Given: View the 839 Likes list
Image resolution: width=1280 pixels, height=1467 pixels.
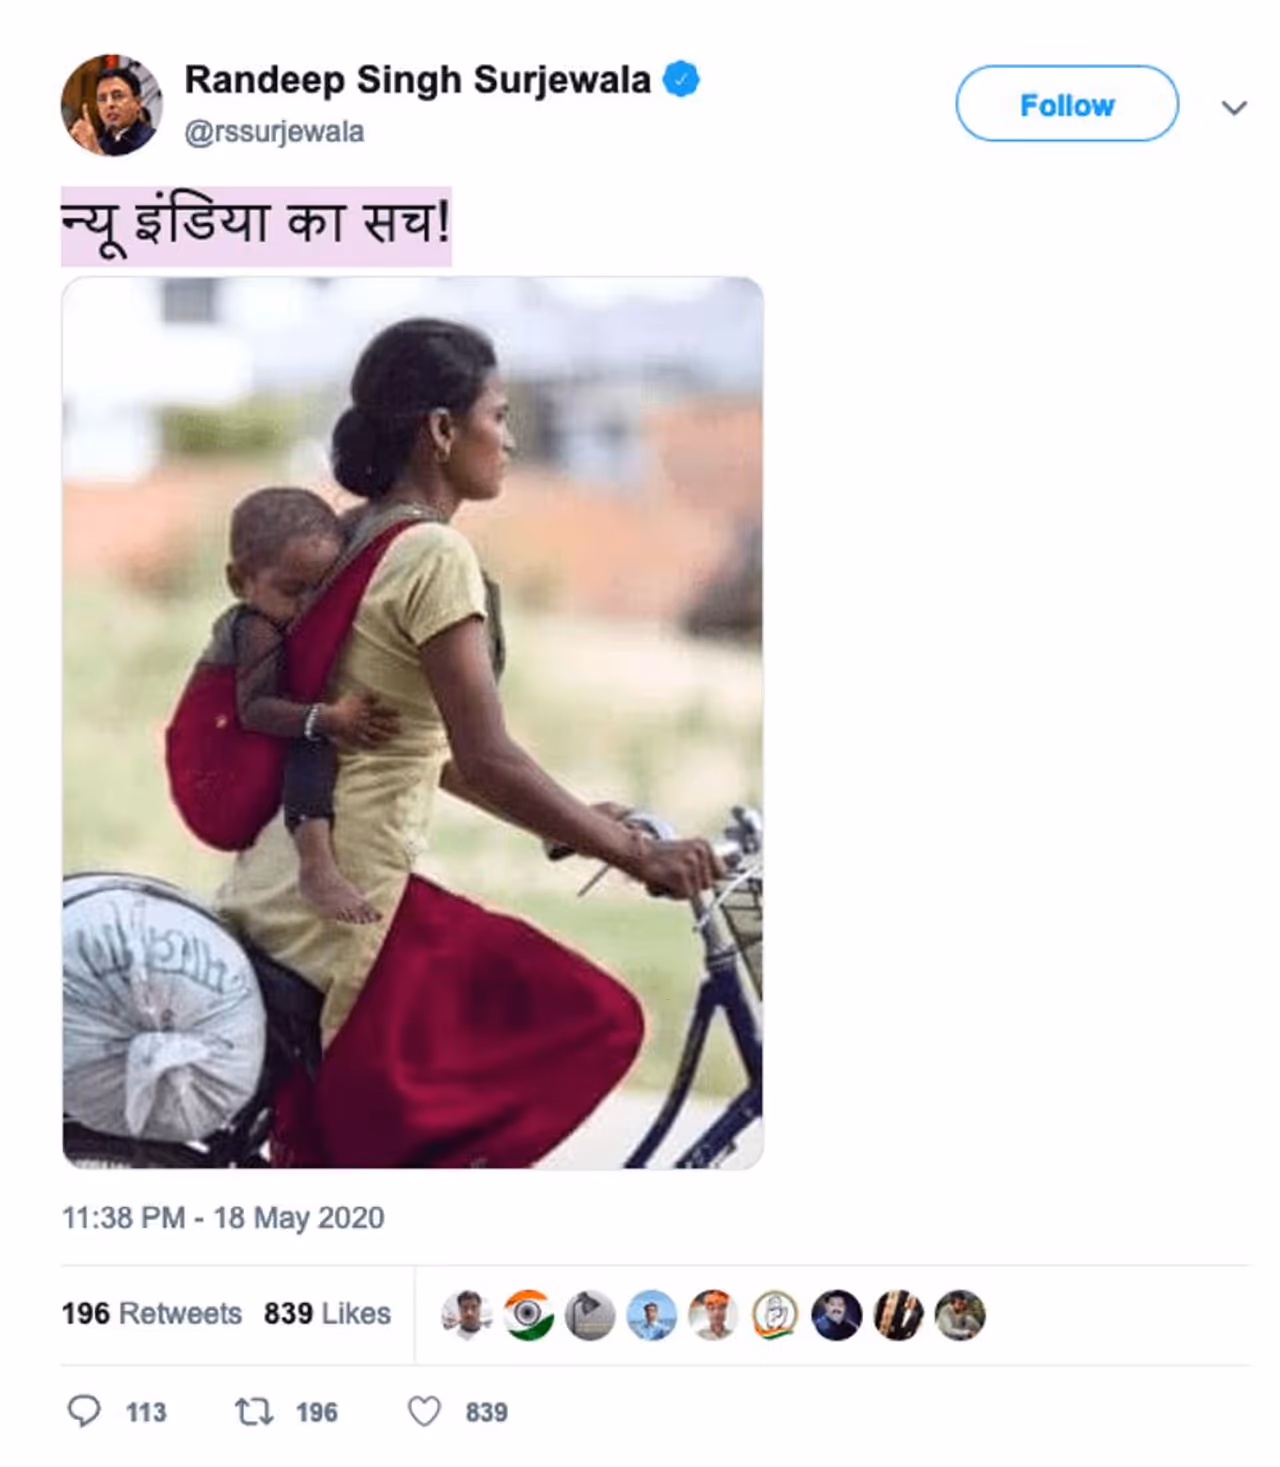Looking at the screenshot, I should [x=327, y=1313].
